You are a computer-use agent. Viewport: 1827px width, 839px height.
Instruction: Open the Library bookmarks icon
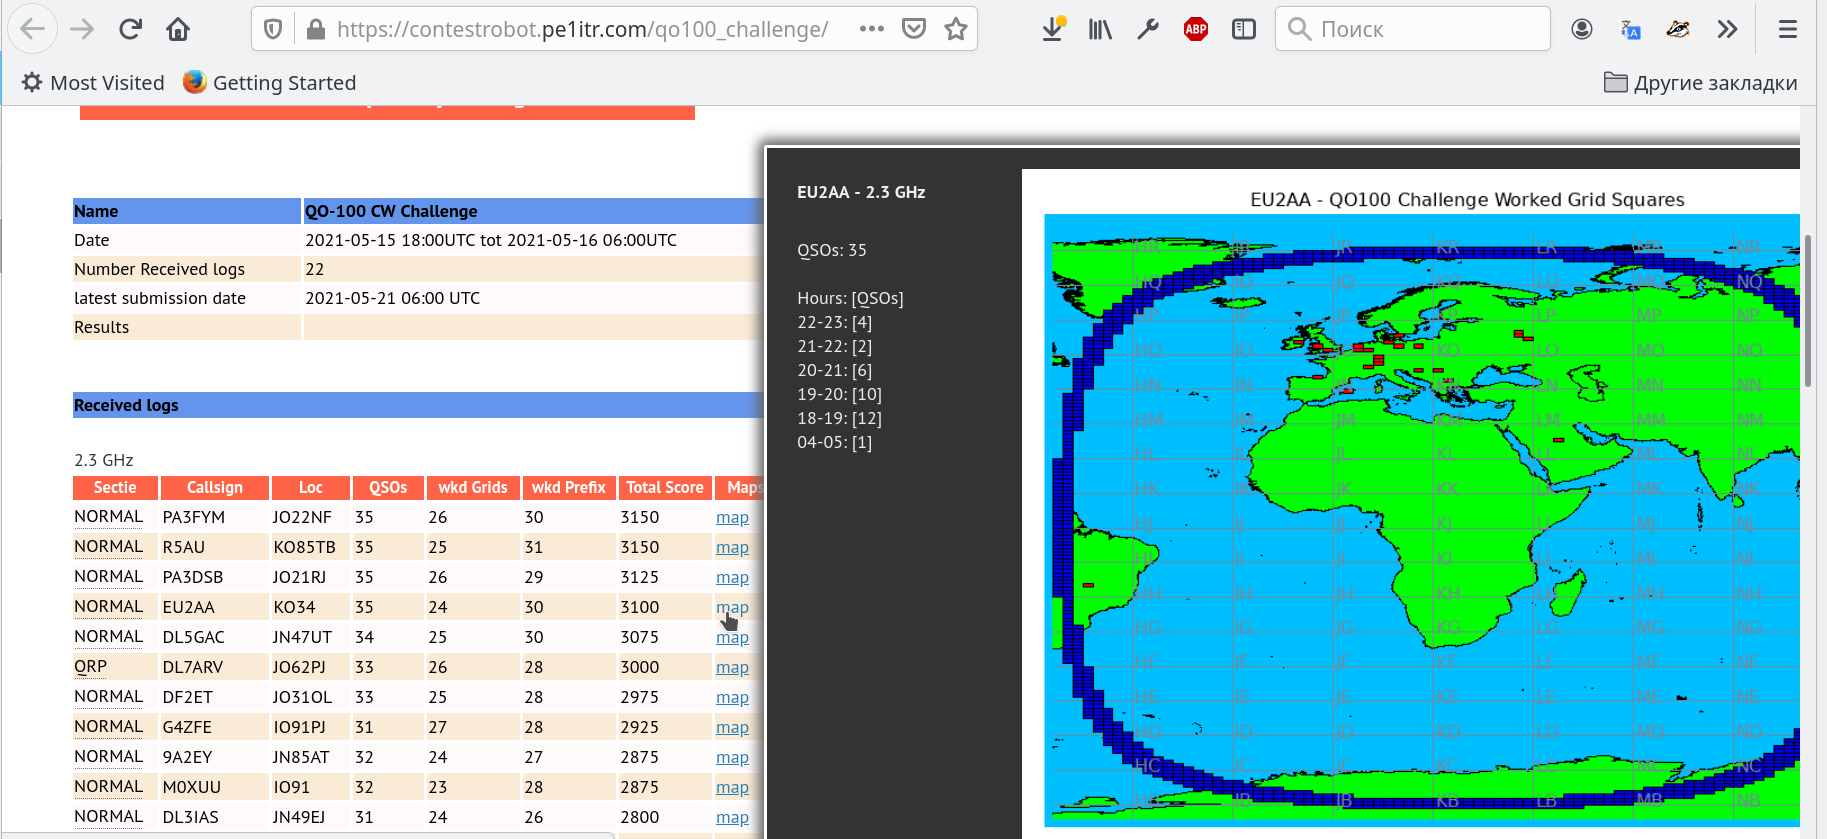pos(1100,29)
